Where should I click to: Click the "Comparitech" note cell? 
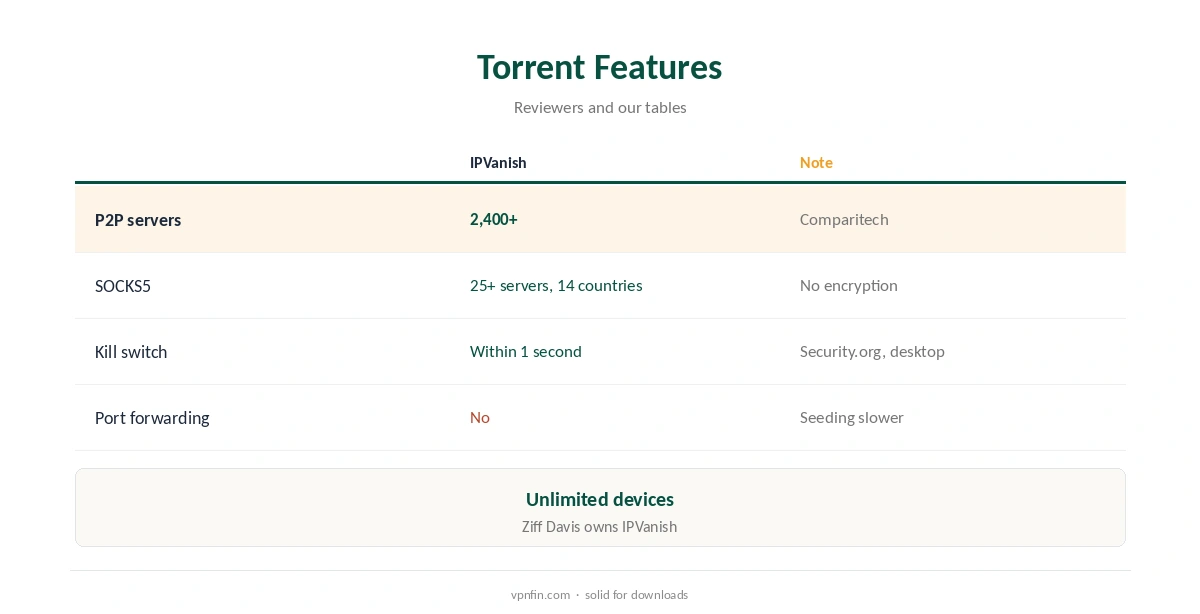pyautogui.click(x=844, y=220)
